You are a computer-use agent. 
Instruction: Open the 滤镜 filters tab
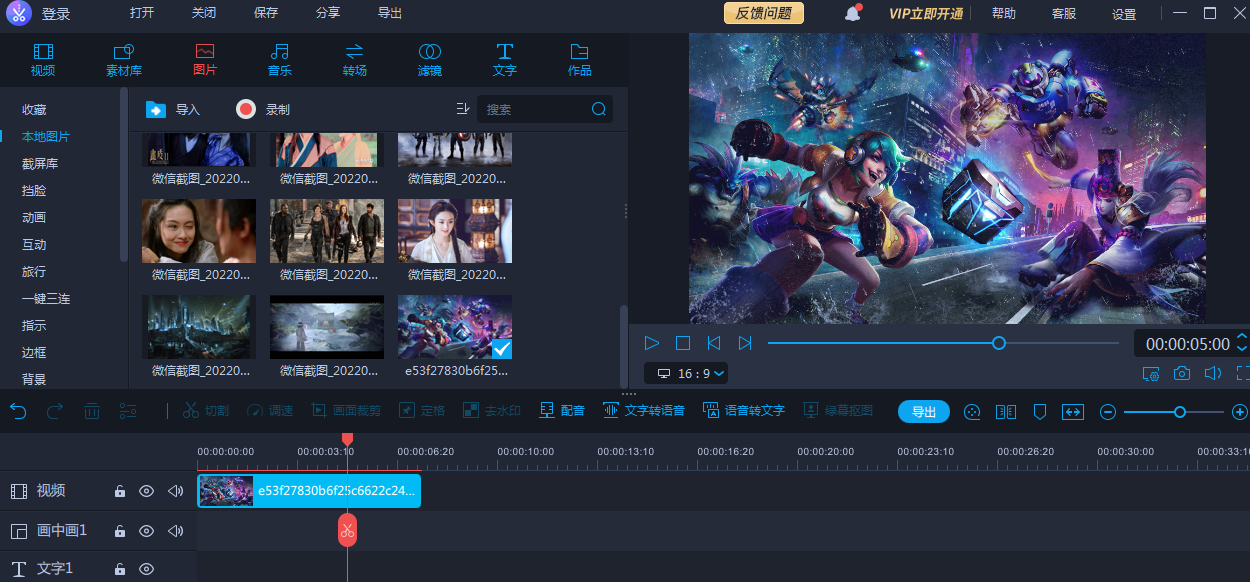pos(430,59)
